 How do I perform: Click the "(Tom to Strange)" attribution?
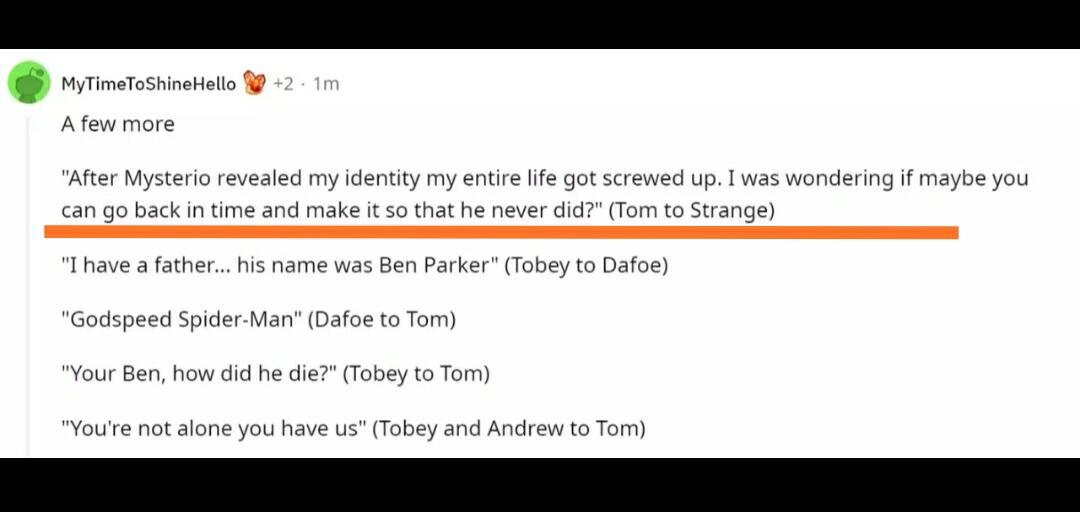(691, 211)
